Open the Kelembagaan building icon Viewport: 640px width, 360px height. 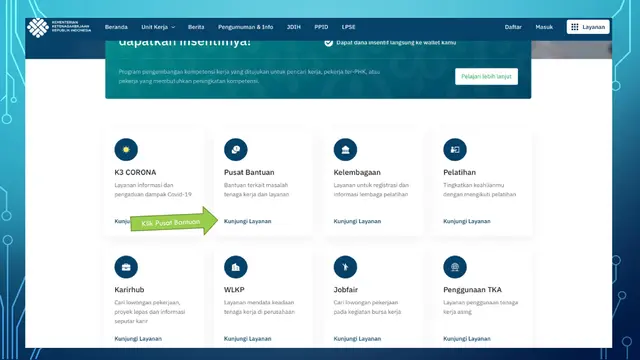pos(345,149)
